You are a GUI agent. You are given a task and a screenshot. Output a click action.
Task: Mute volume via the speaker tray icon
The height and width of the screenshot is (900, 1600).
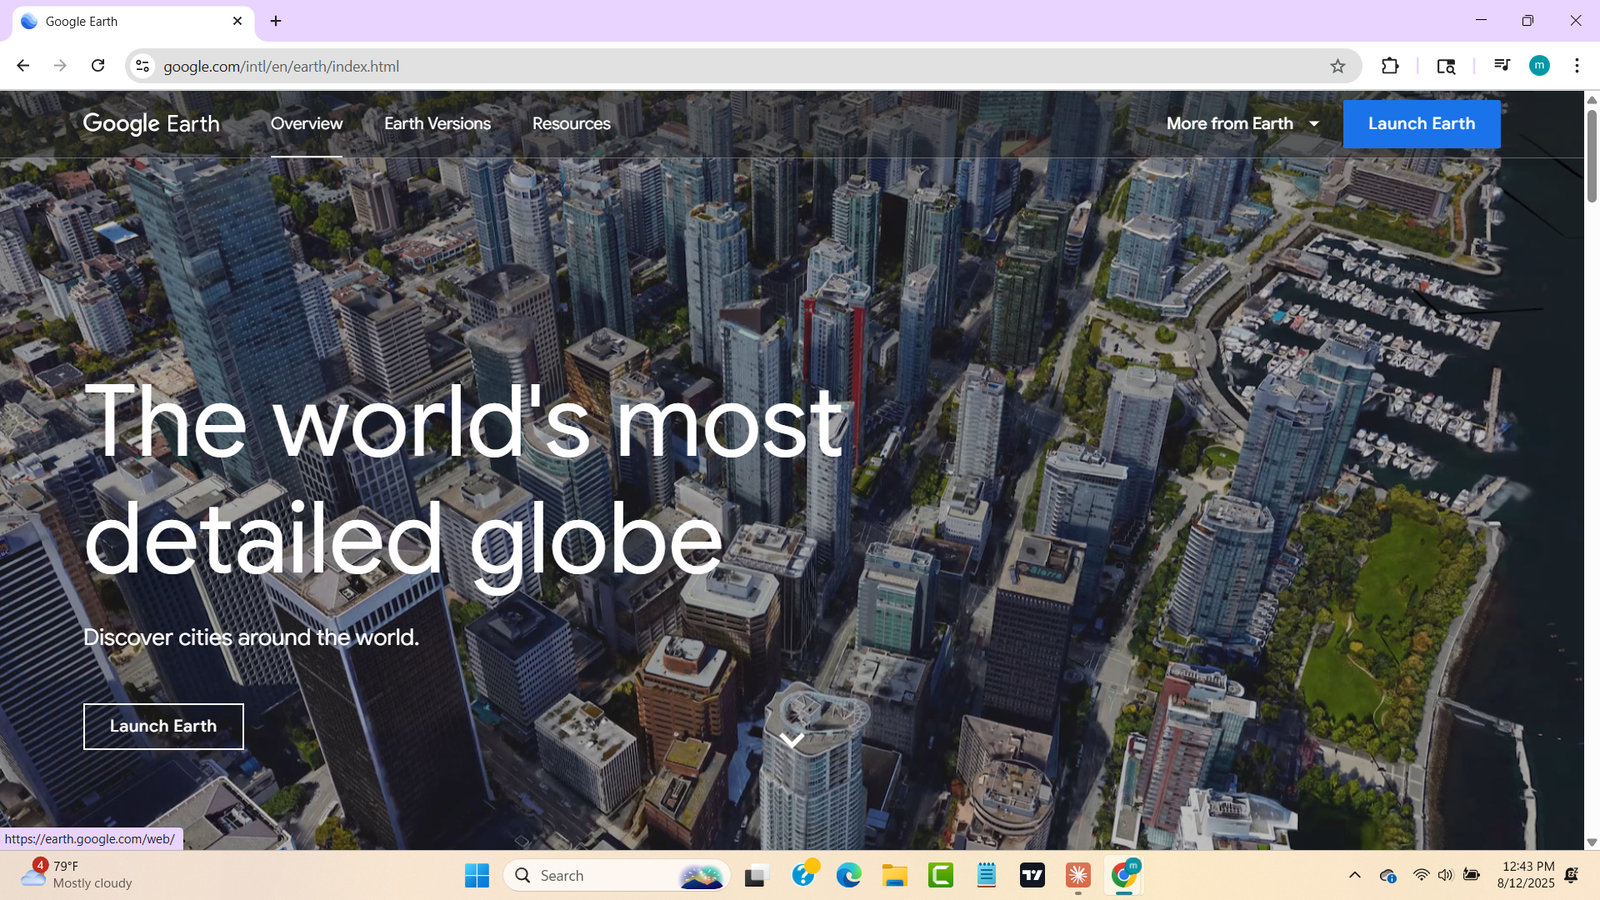(x=1443, y=874)
